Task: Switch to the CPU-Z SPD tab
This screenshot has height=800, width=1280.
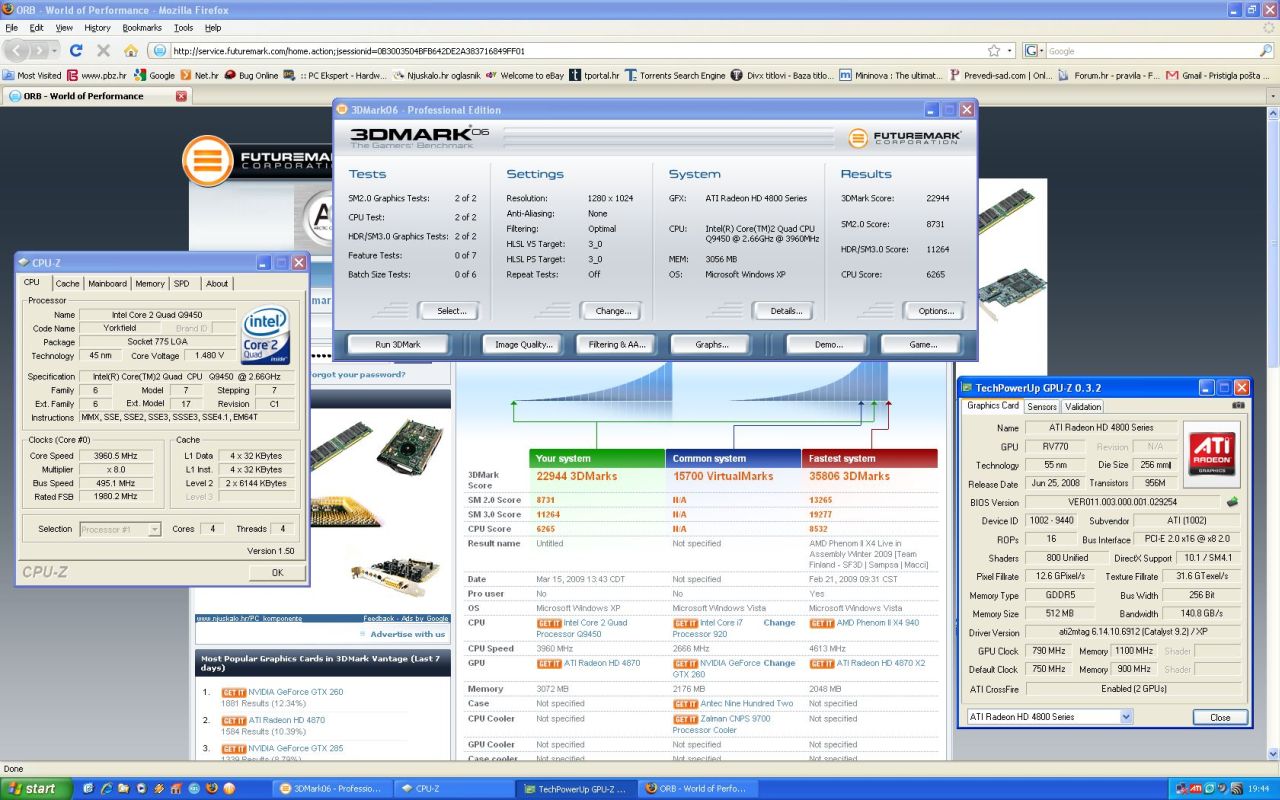Action: click(181, 283)
